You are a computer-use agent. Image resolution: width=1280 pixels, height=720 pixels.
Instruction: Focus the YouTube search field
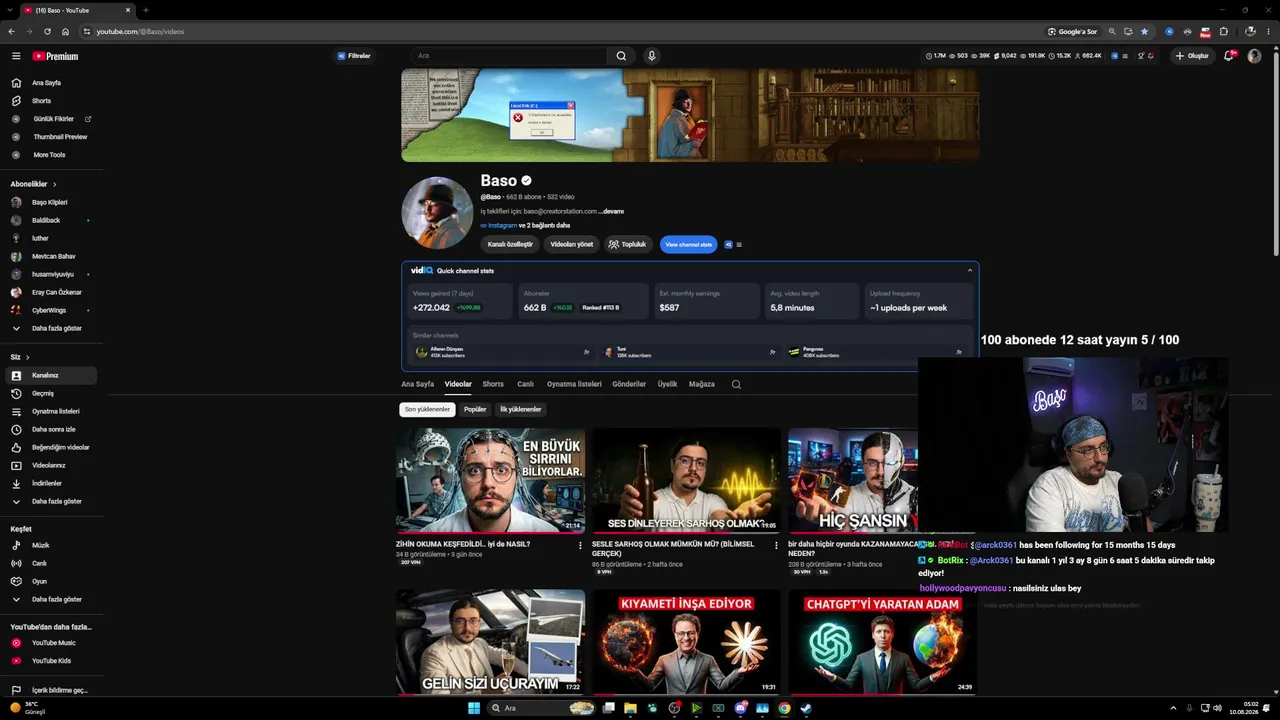(509, 56)
